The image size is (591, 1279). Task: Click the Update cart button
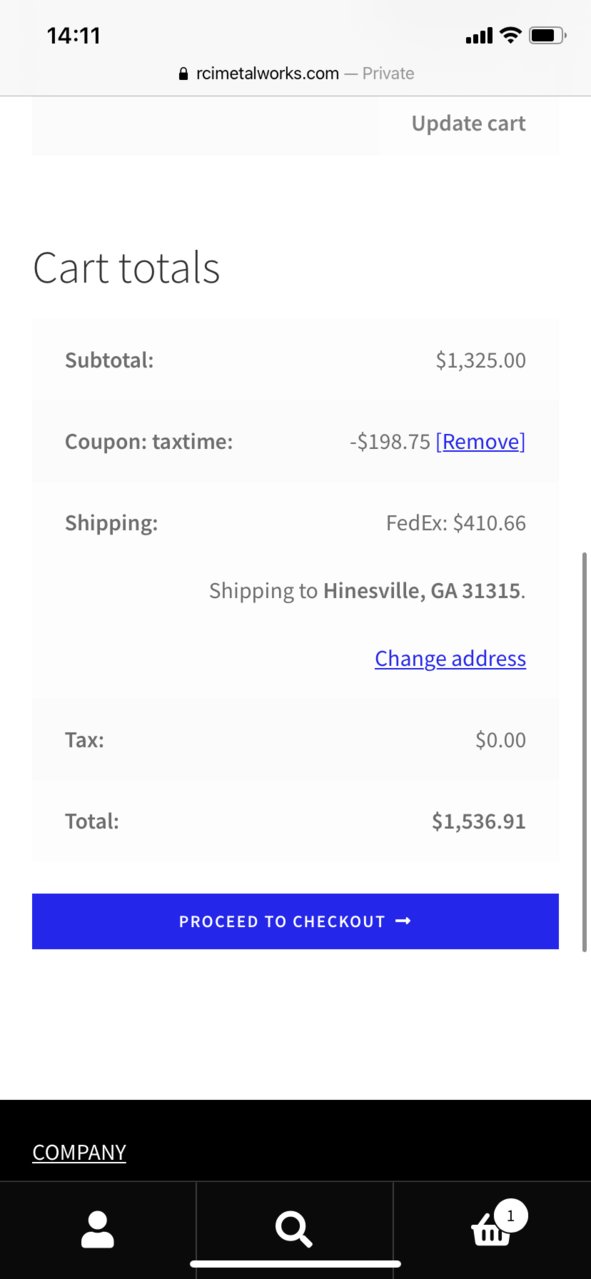(468, 124)
